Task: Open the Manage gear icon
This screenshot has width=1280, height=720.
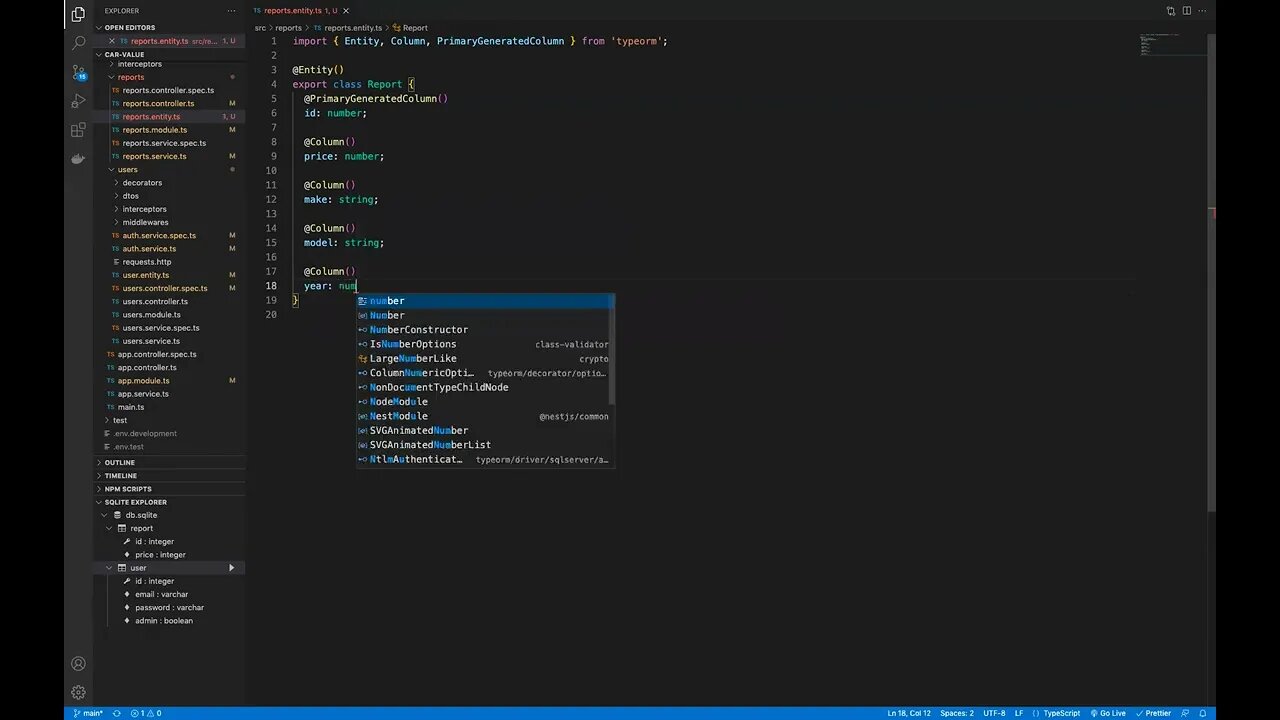Action: click(78, 692)
